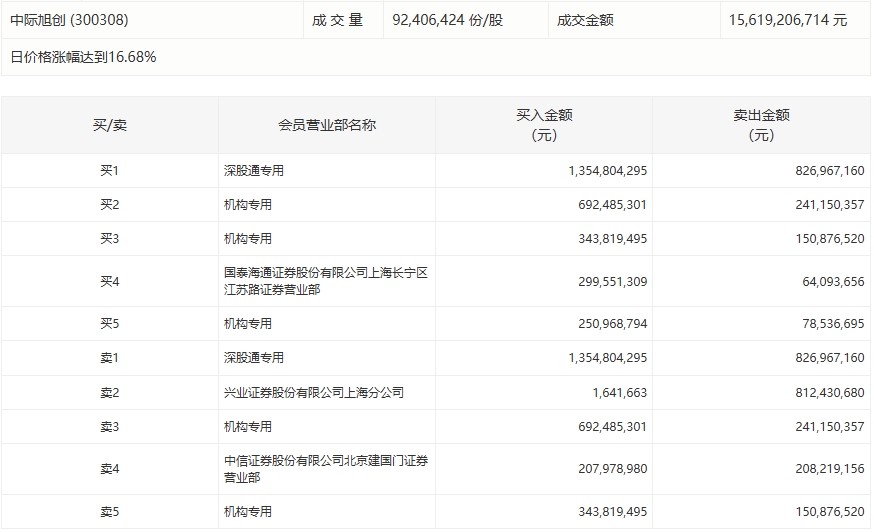Screen dimensions: 874x532
Task: Click the buy amount 207,978,980
Action: point(613,468)
